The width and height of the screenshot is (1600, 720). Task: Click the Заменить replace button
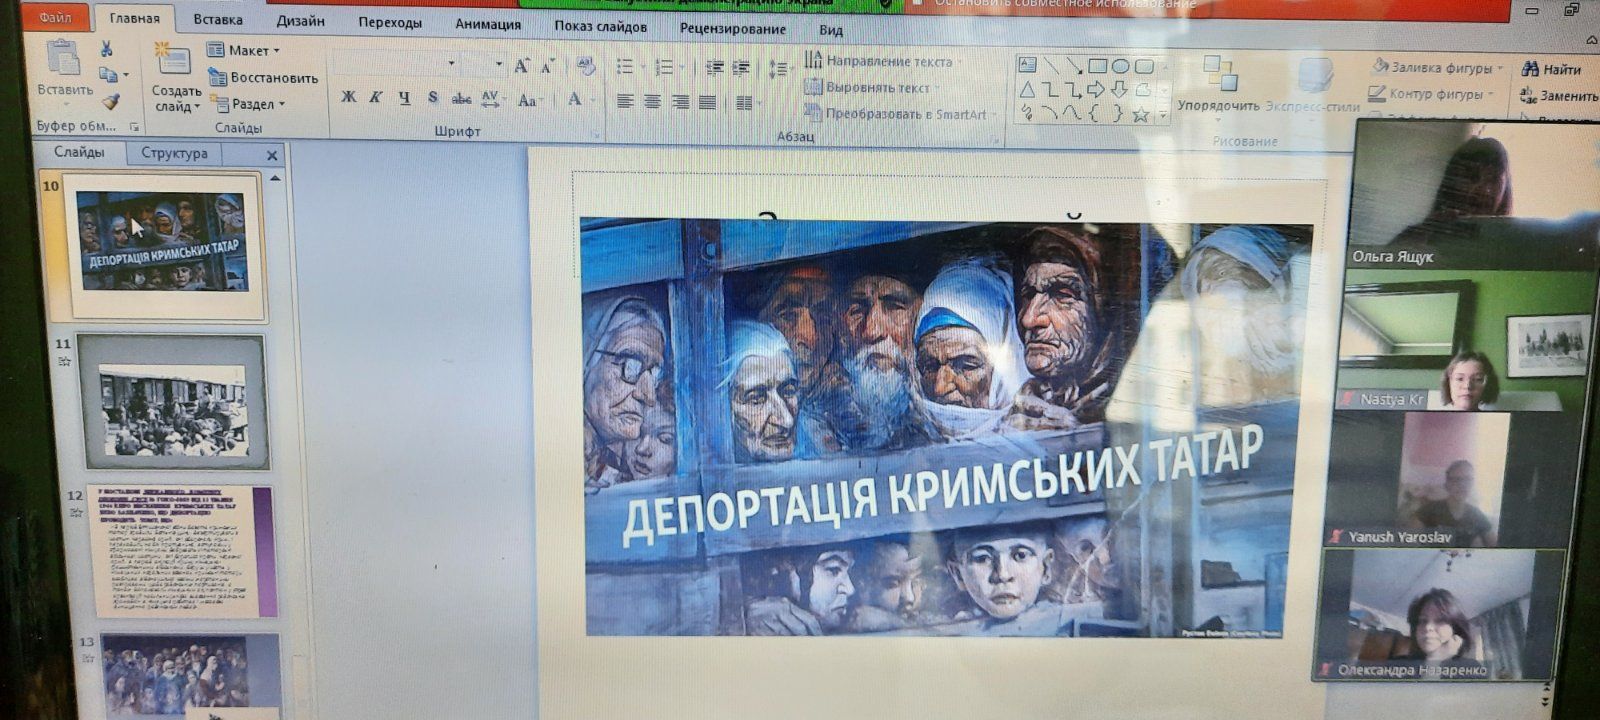pos(1557,96)
